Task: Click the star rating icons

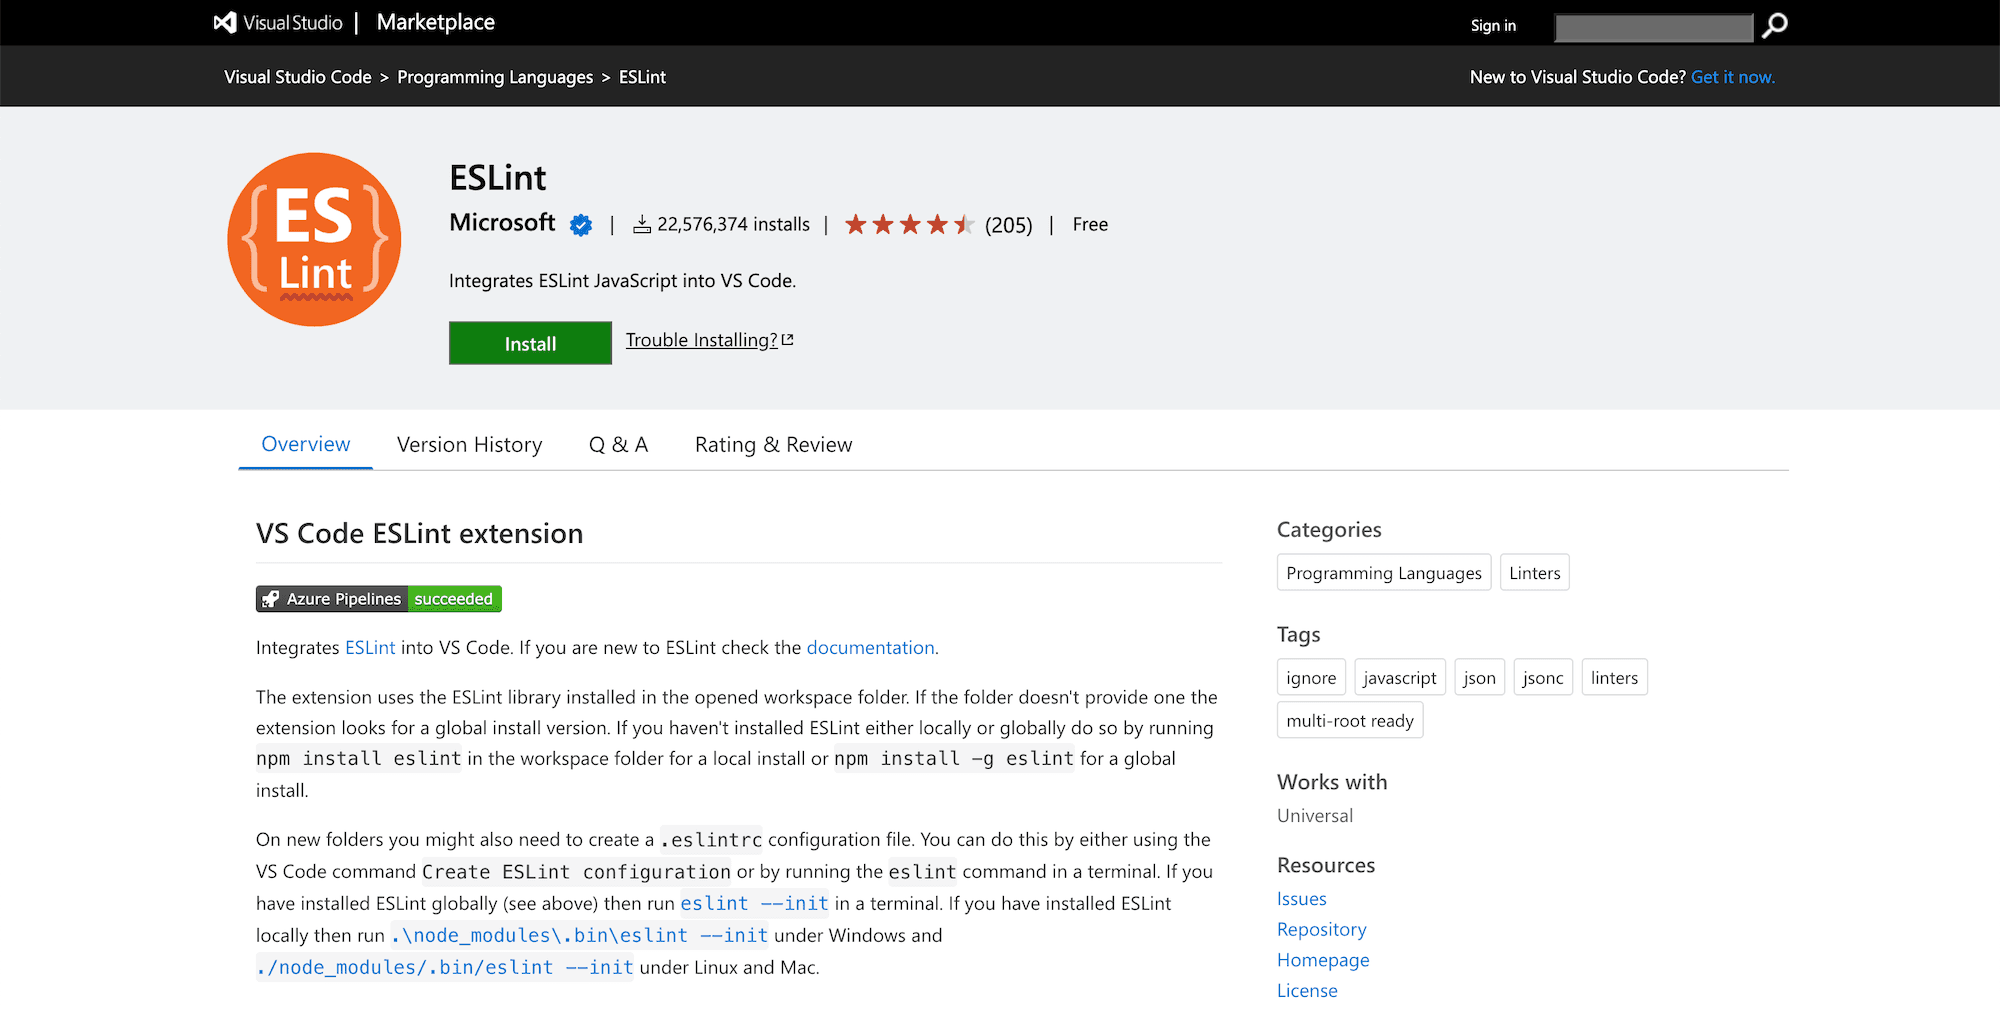Action: [x=909, y=224]
